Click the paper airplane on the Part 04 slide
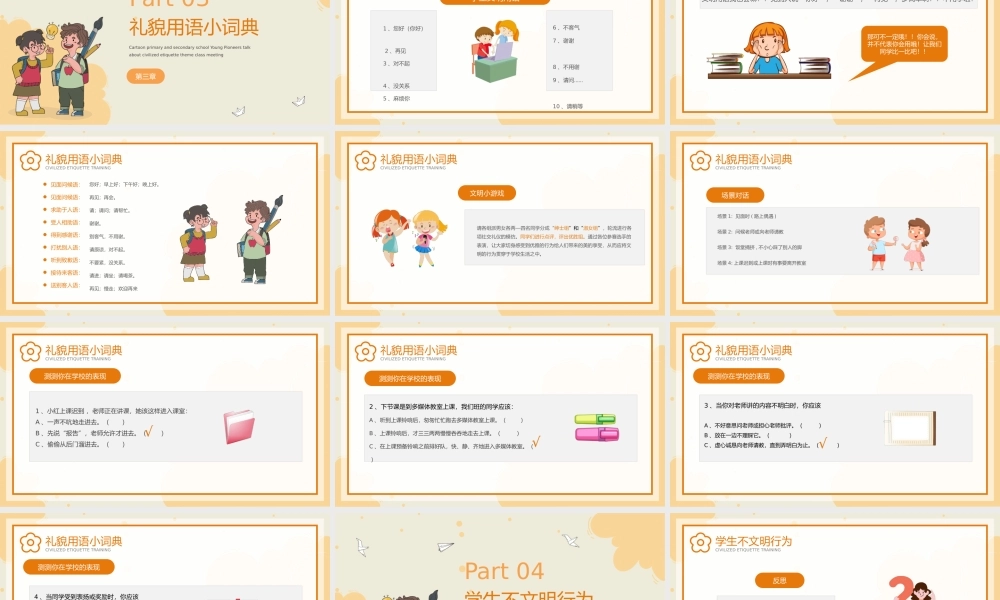This screenshot has width=1000, height=600. pyautogui.click(x=445, y=546)
